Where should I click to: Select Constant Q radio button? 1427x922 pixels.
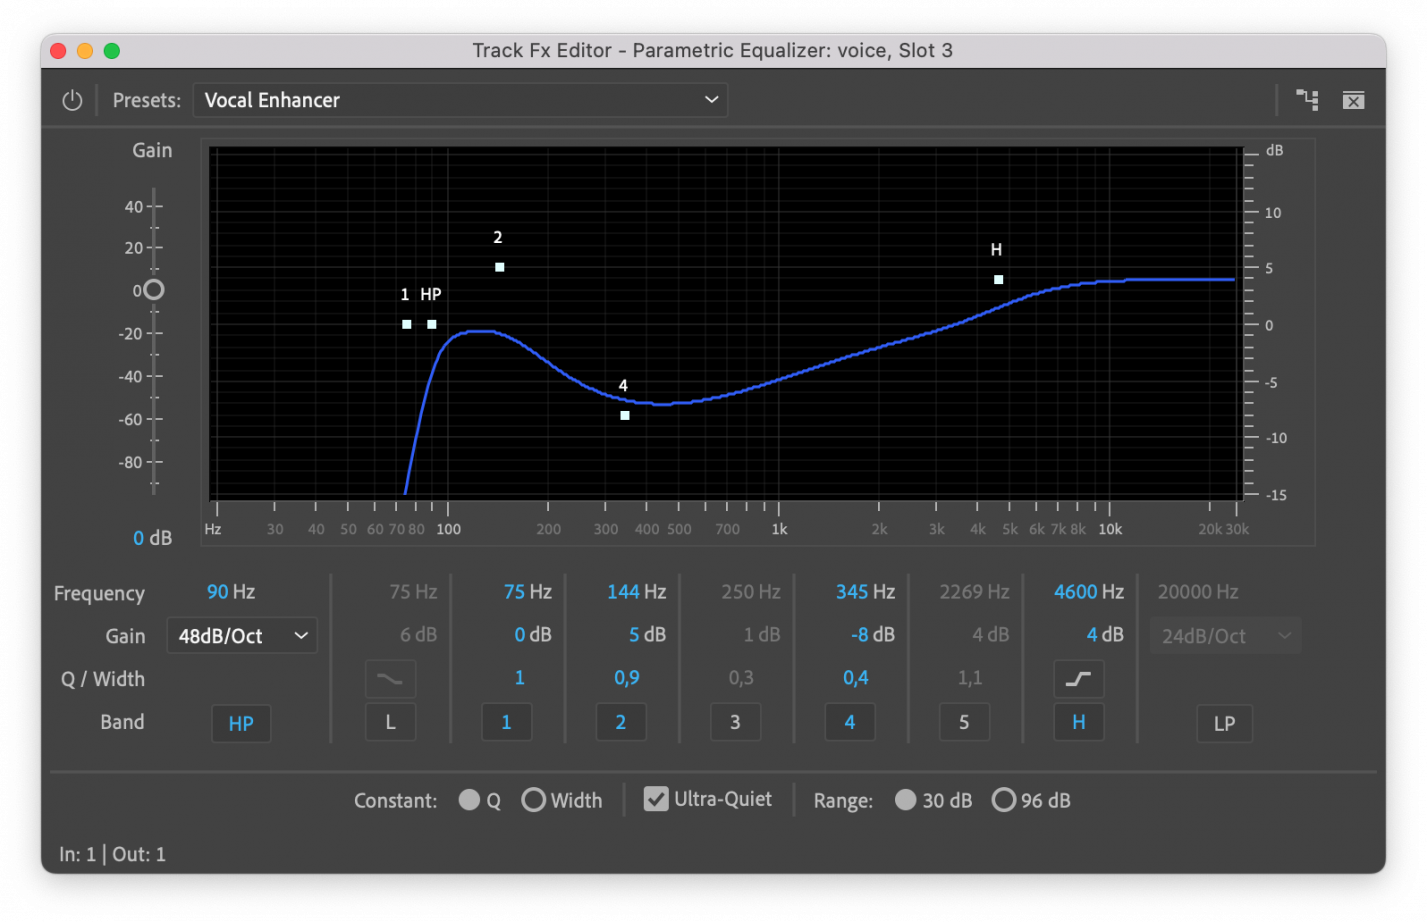[469, 800]
